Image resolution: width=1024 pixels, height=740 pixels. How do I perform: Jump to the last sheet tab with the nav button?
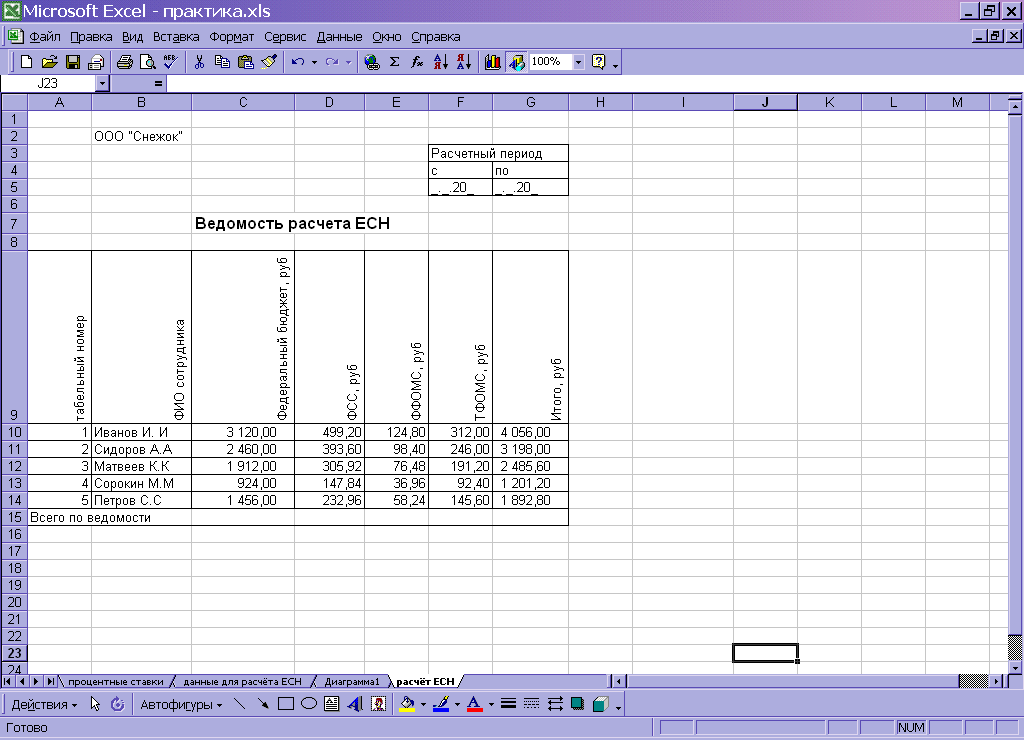(50, 682)
